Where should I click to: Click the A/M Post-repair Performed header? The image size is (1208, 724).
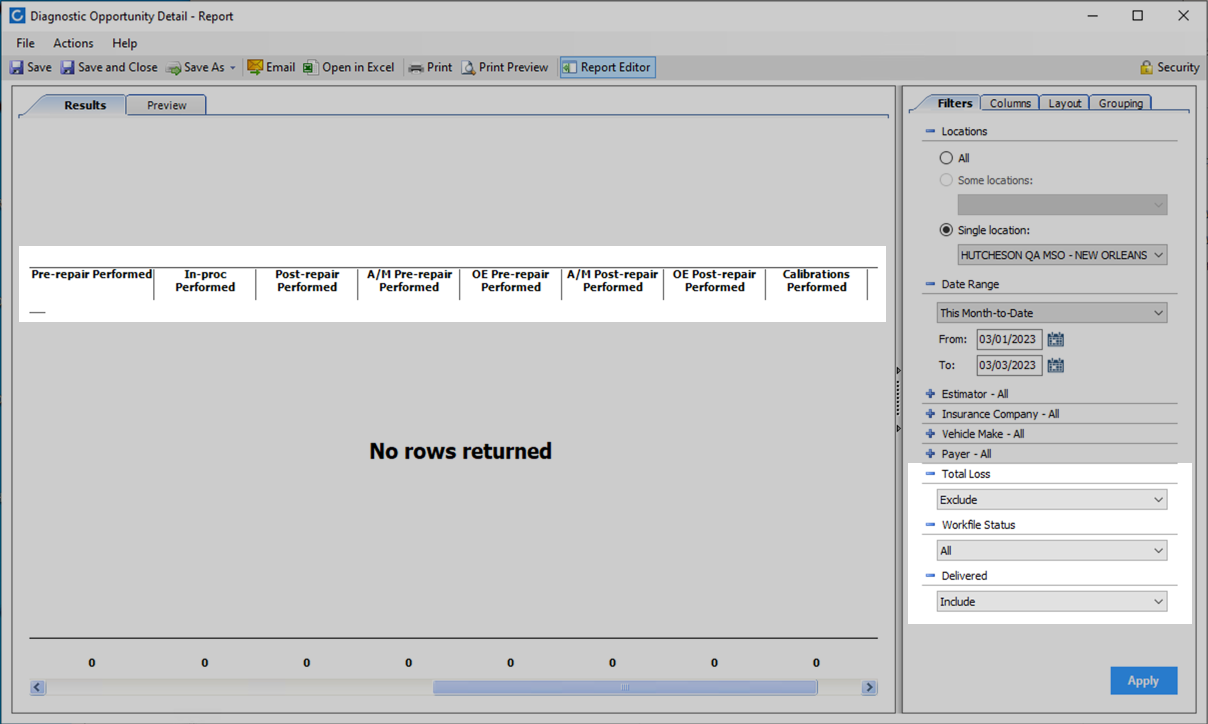(x=613, y=281)
